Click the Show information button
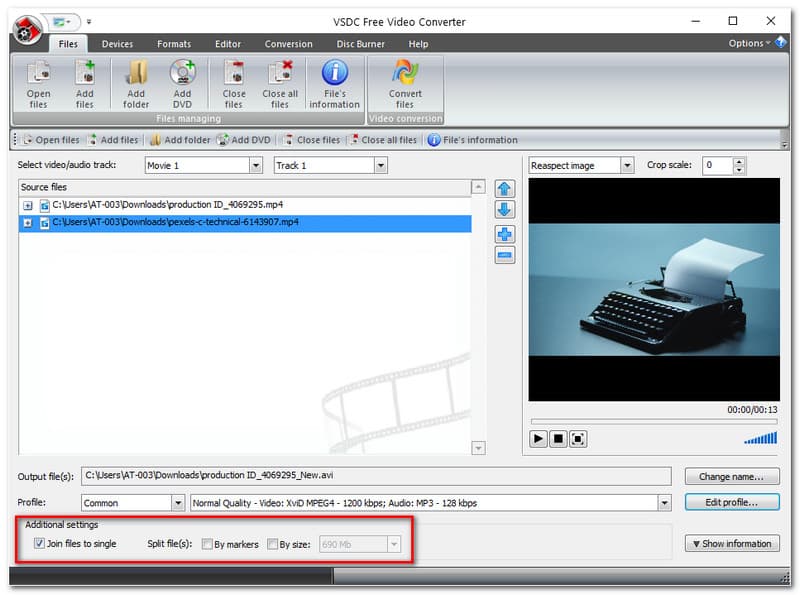The image size is (800, 595). 732,543
